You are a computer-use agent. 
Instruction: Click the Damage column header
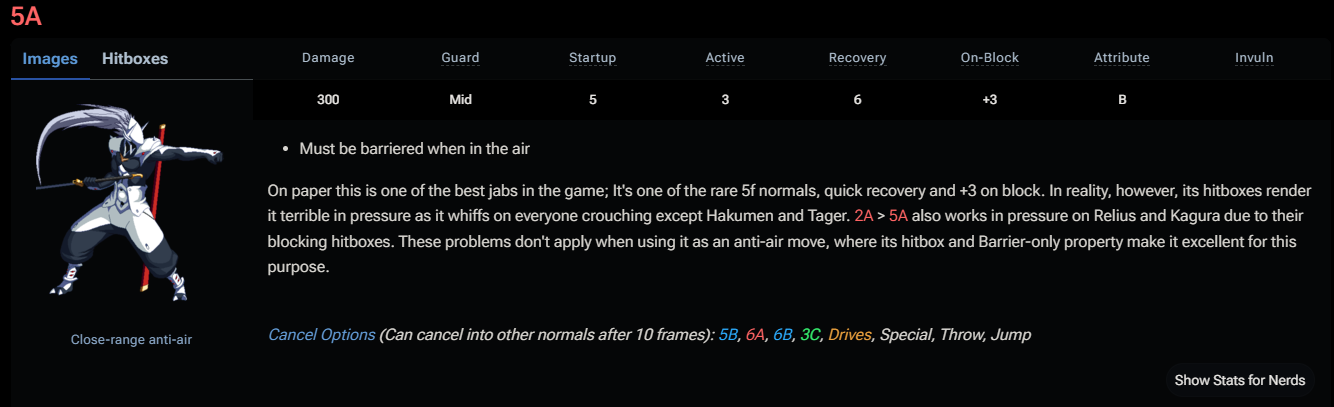328,58
